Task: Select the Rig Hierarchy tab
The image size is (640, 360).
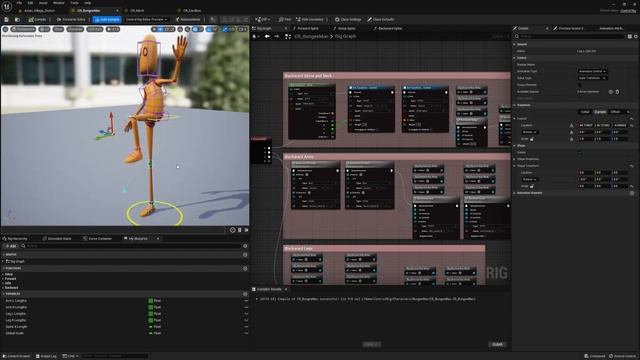Action: [16, 239]
